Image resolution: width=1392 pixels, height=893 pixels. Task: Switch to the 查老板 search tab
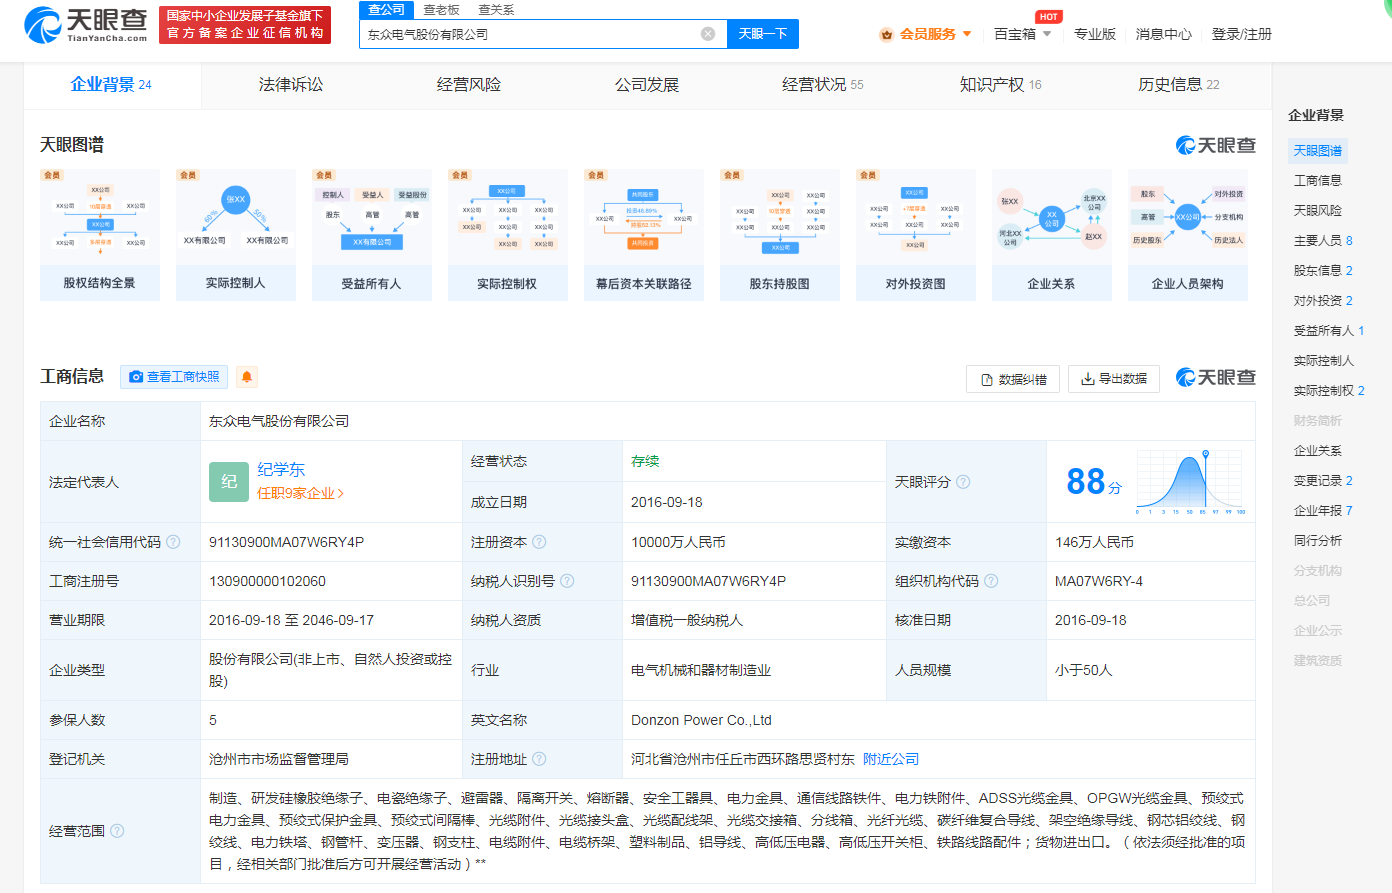pos(441,9)
